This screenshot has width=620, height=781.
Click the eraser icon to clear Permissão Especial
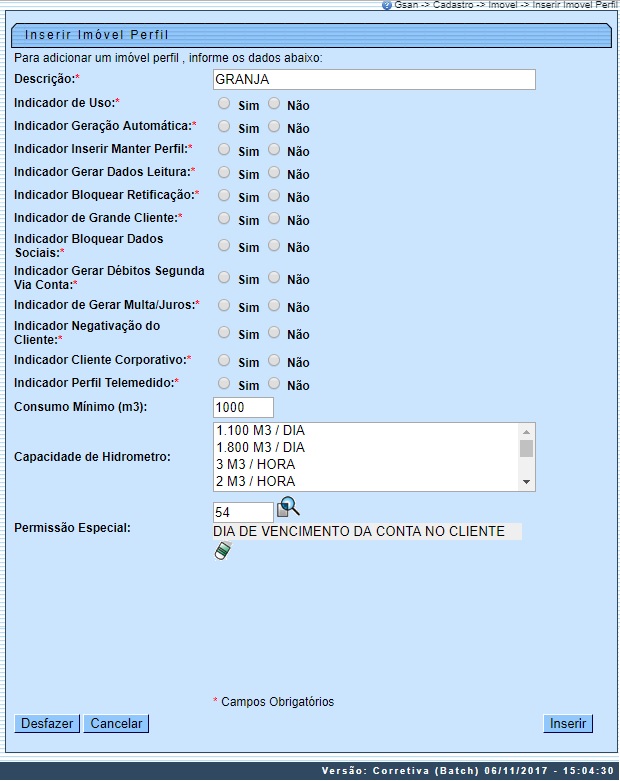point(222,551)
